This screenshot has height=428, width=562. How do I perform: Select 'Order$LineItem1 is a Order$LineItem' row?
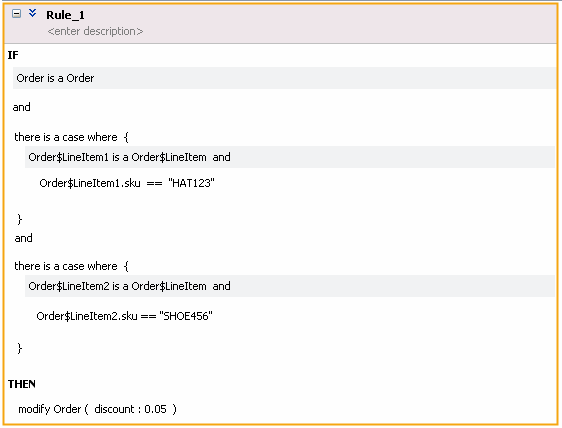pos(290,157)
